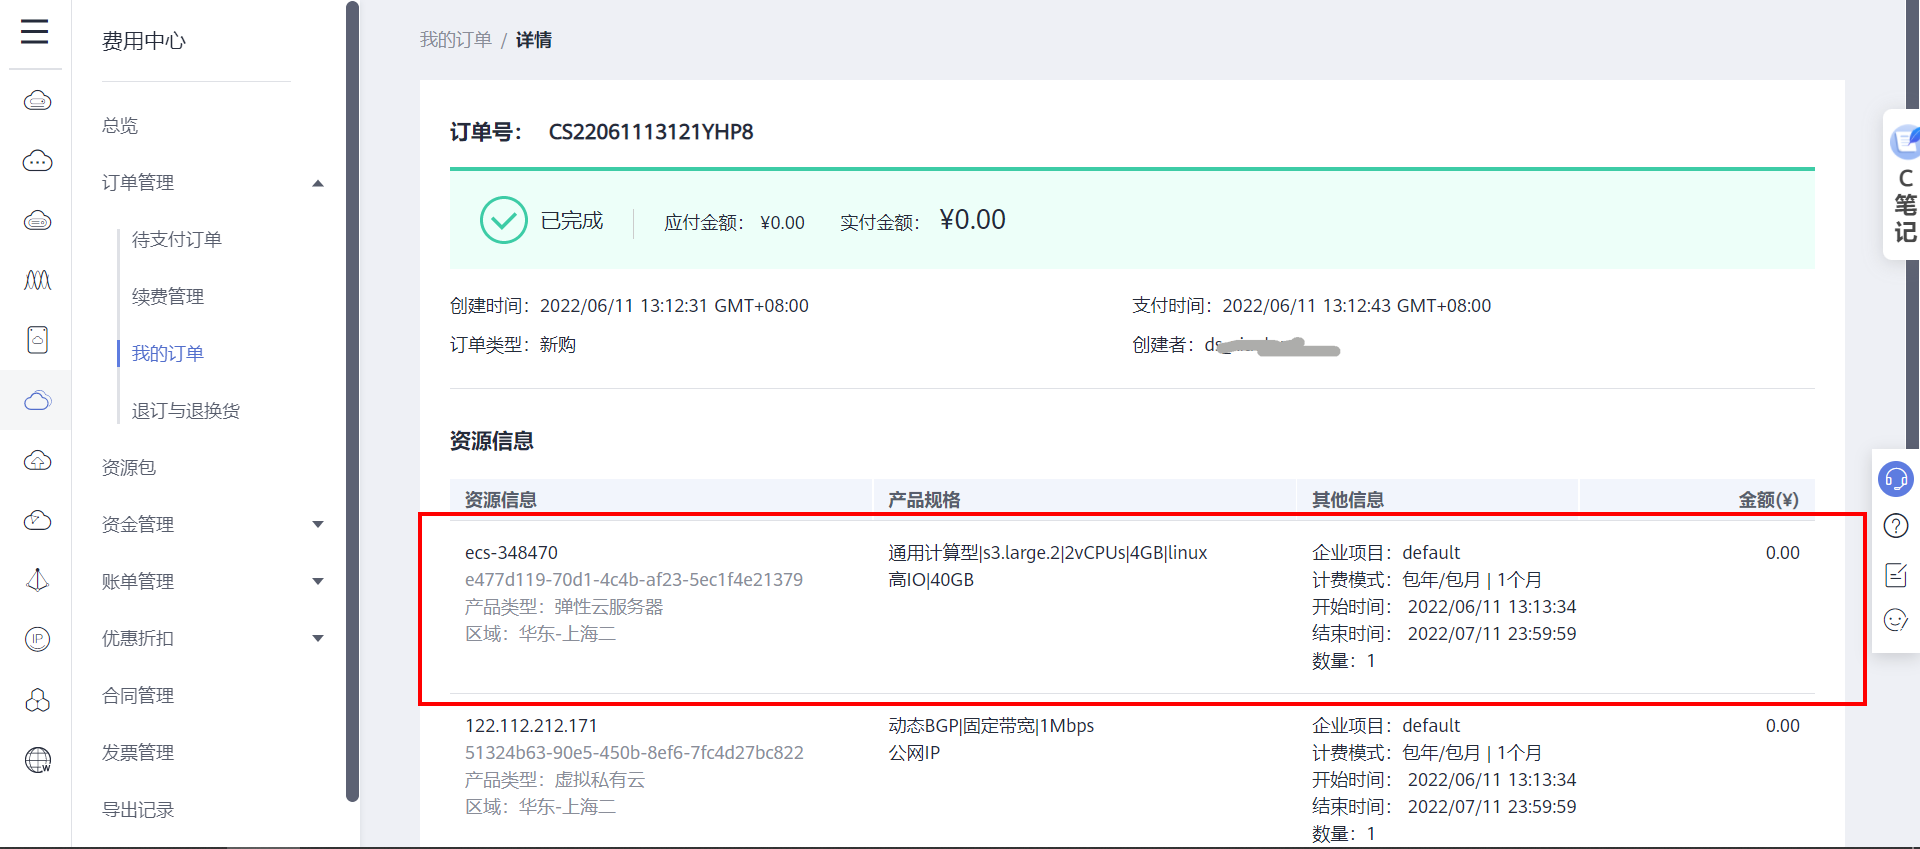Click 产品类型 弹性云服务器 text
Screen dimensions: 1920x849
(x=564, y=607)
